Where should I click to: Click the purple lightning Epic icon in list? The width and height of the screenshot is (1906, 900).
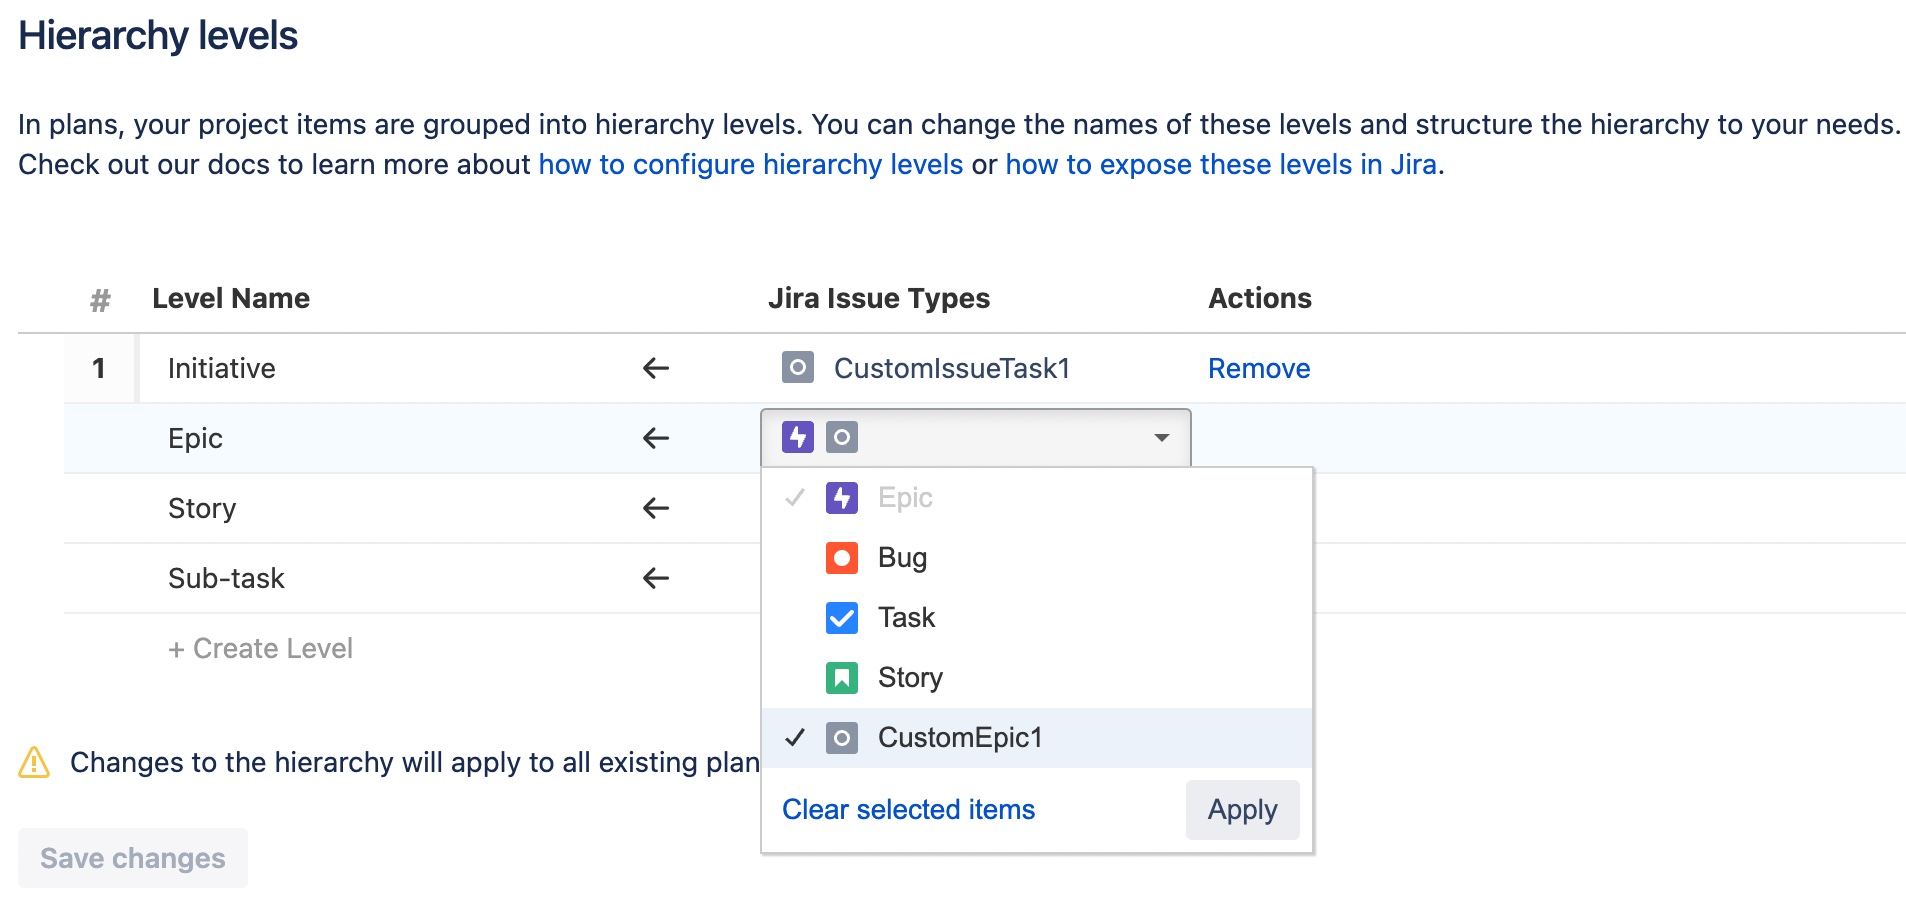(842, 497)
